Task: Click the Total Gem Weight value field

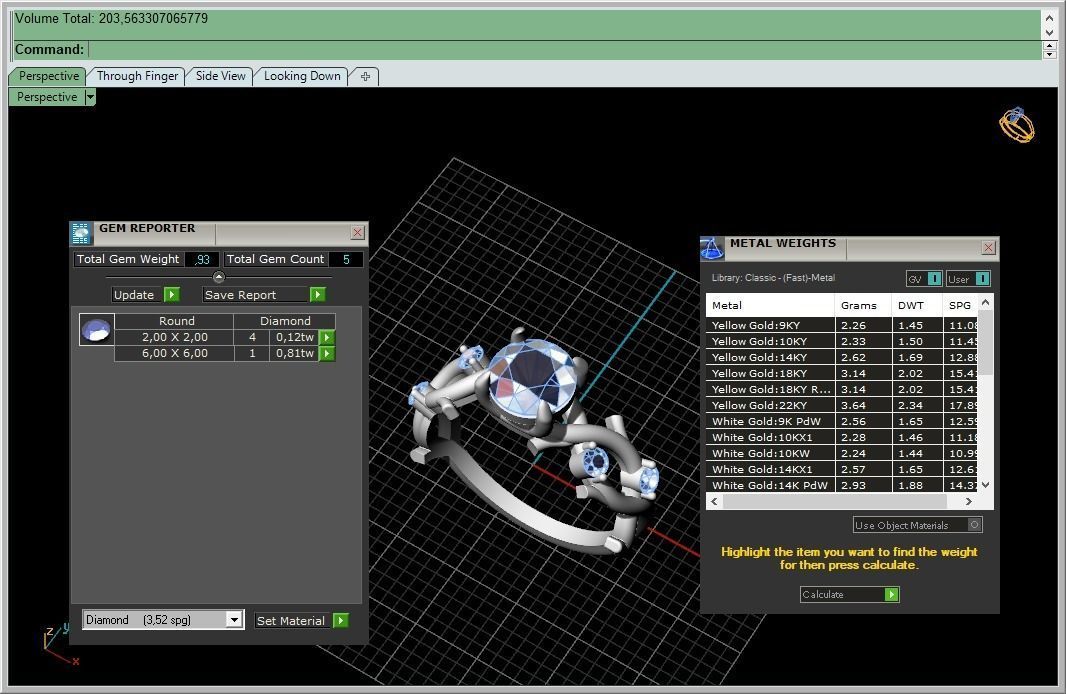Action: click(202, 260)
